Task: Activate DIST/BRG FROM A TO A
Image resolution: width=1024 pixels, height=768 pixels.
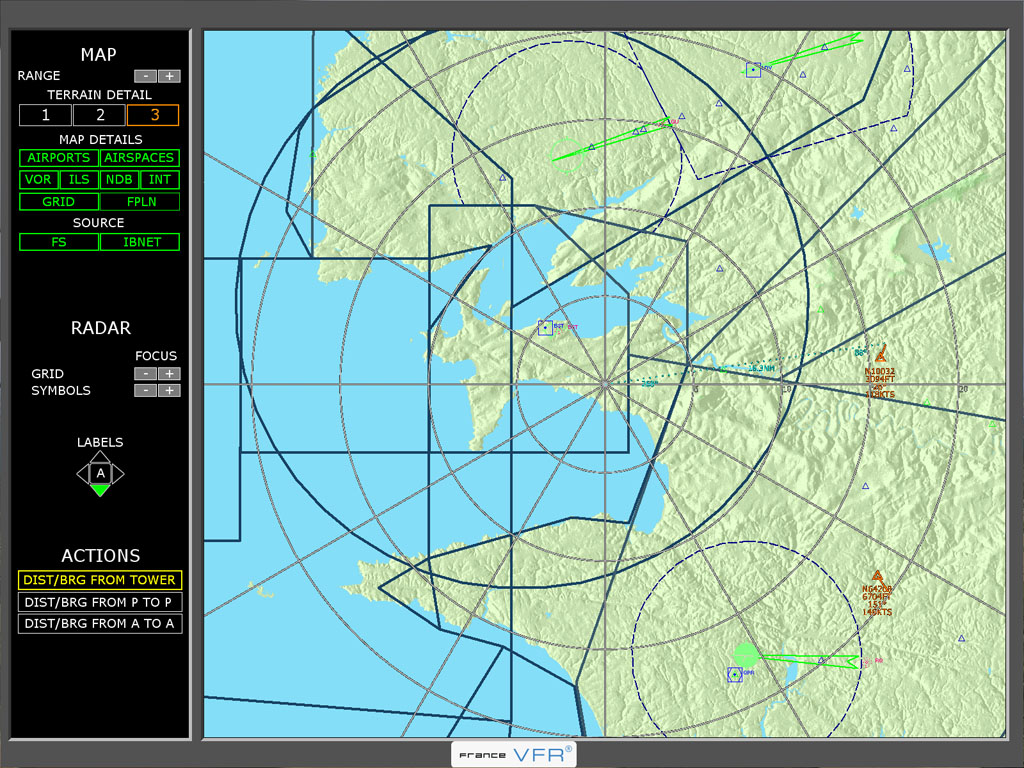Action: tap(100, 624)
